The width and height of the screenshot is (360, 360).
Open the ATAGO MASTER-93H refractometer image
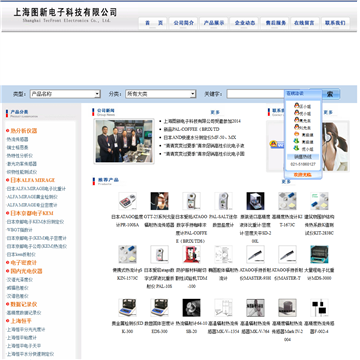click(x=255, y=254)
